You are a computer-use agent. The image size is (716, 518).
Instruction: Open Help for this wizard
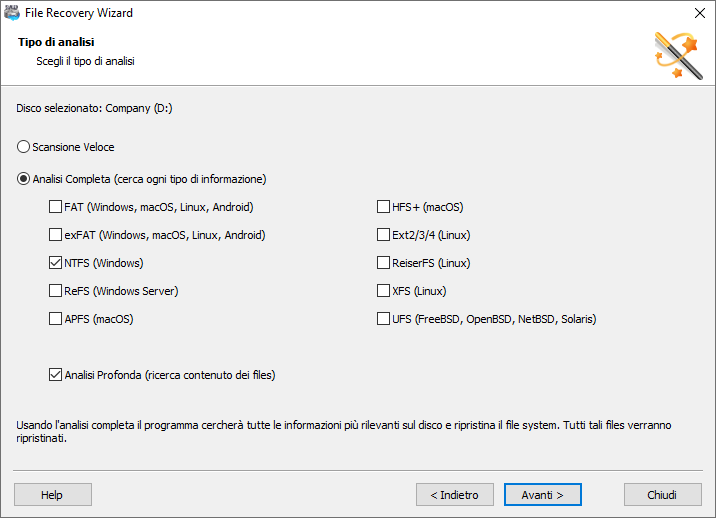(x=53, y=495)
